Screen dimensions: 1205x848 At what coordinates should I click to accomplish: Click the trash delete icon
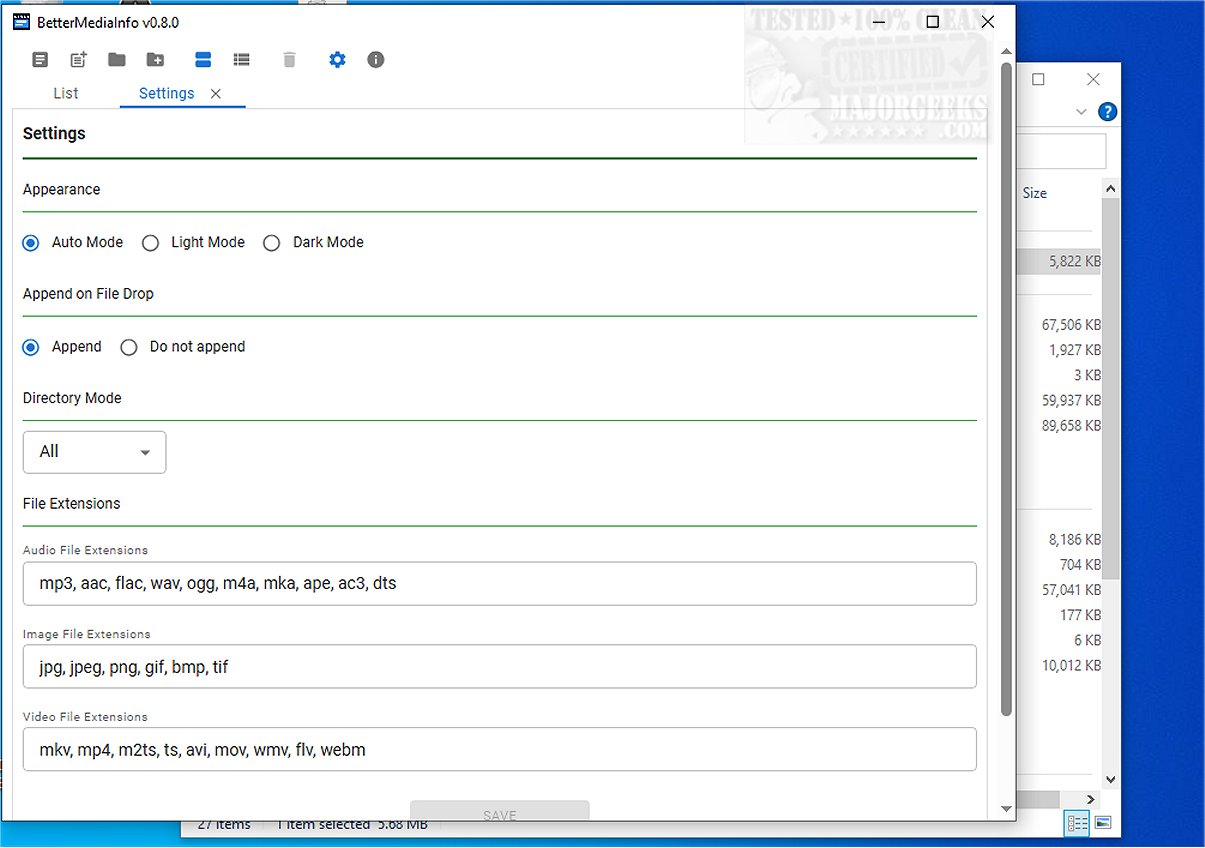[x=289, y=60]
